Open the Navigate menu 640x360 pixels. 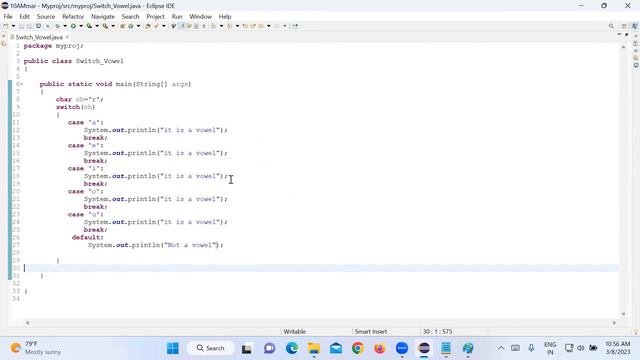(x=103, y=16)
